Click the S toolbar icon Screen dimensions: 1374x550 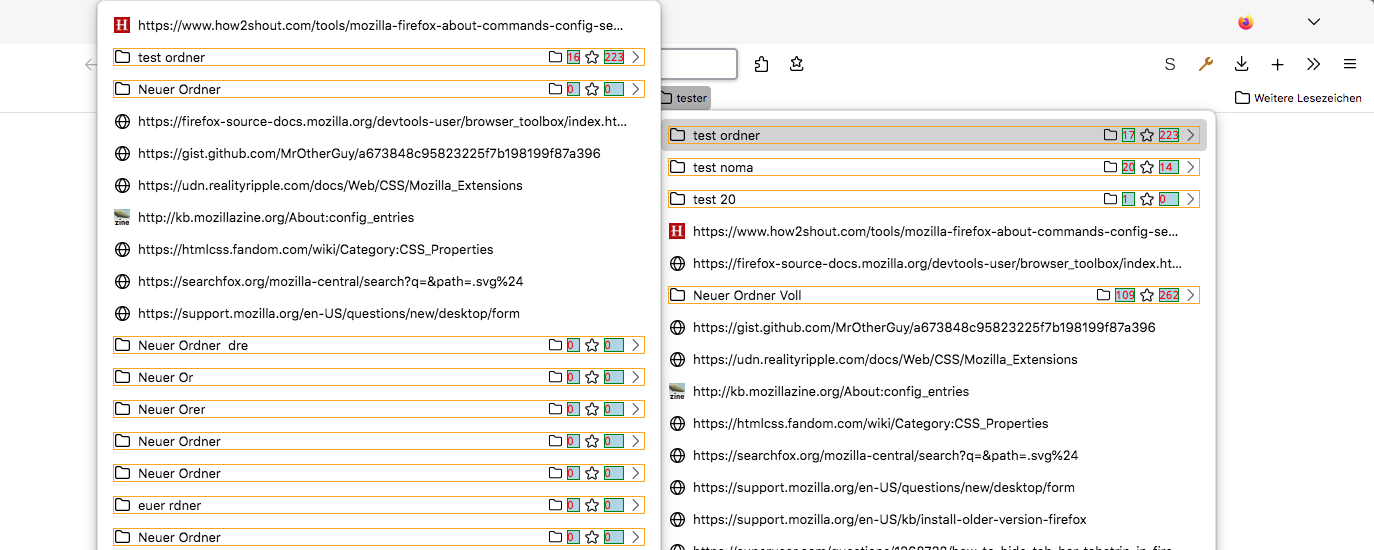[x=1170, y=64]
